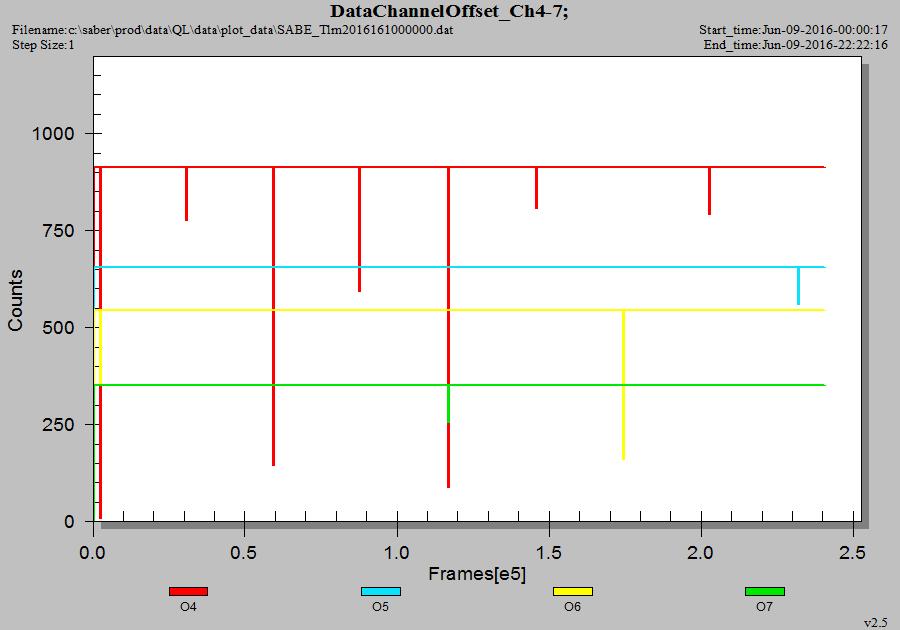Viewport: 900px width, 630px height.
Task: Click the red spike near frame 0.3
Action: [x=187, y=194]
